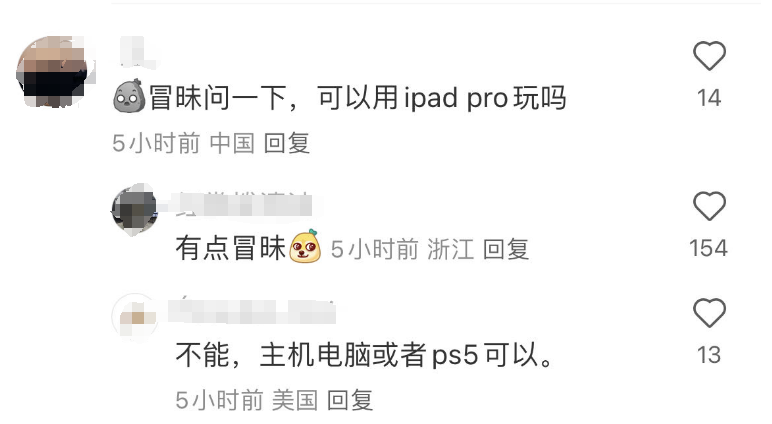Click the 13 like count
The height and width of the screenshot is (424, 772).
[x=709, y=355]
